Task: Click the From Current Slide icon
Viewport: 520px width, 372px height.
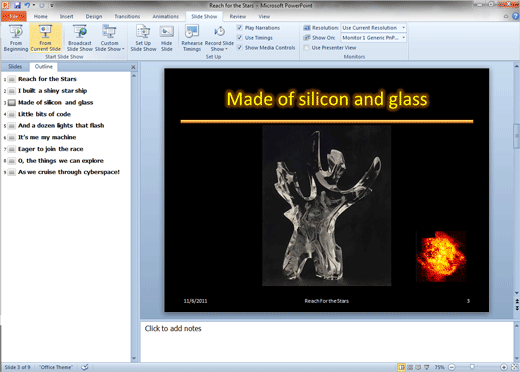Action: (x=45, y=32)
